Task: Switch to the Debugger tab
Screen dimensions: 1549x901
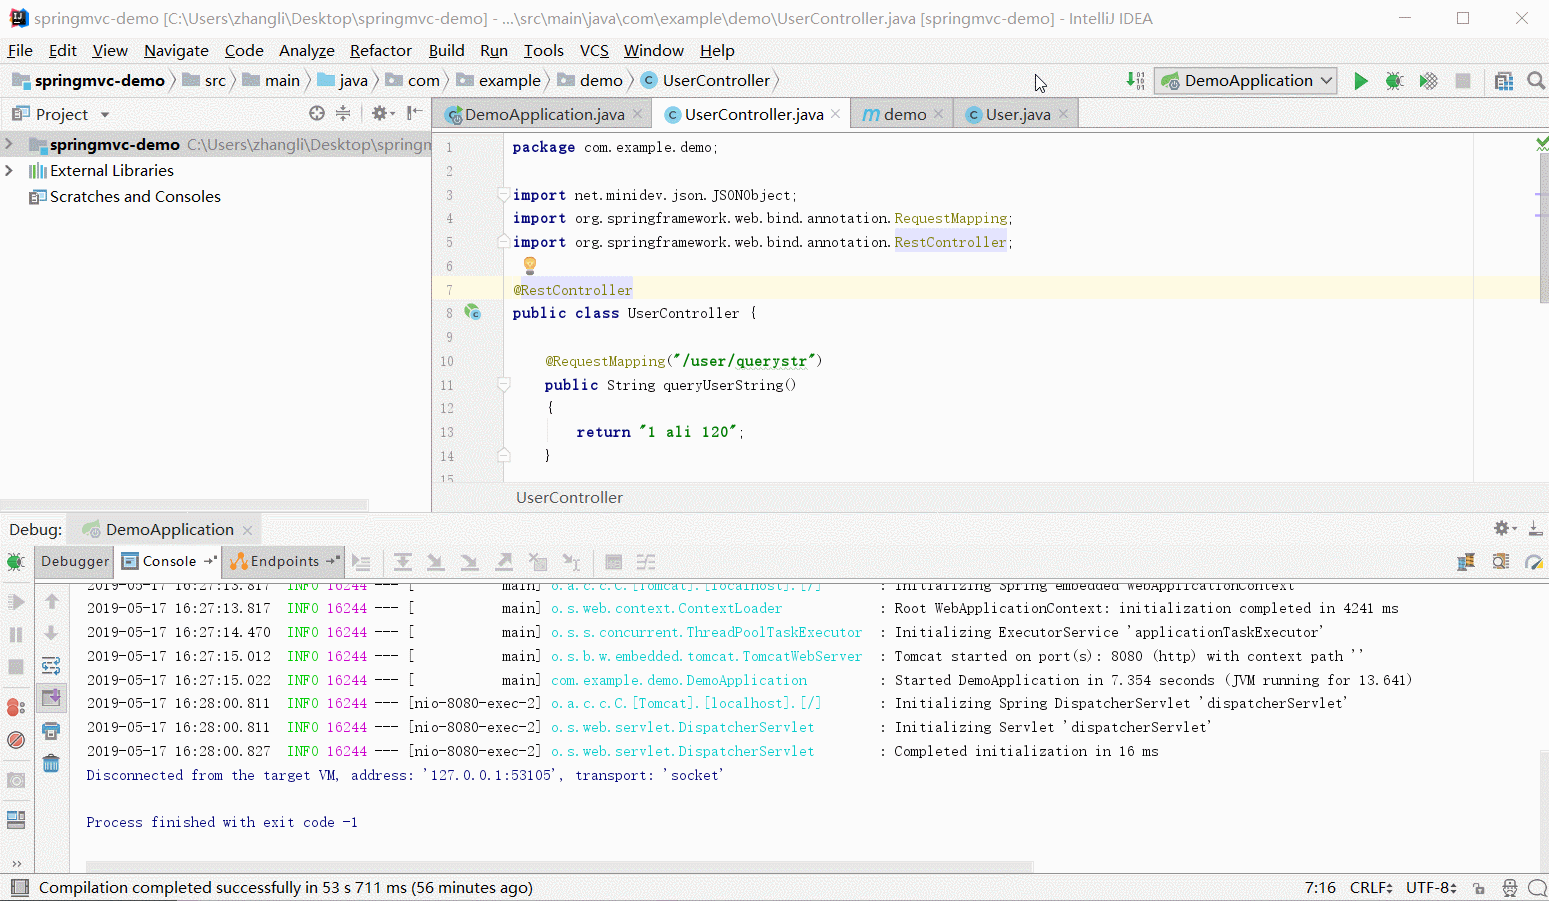Action: pyautogui.click(x=75, y=562)
